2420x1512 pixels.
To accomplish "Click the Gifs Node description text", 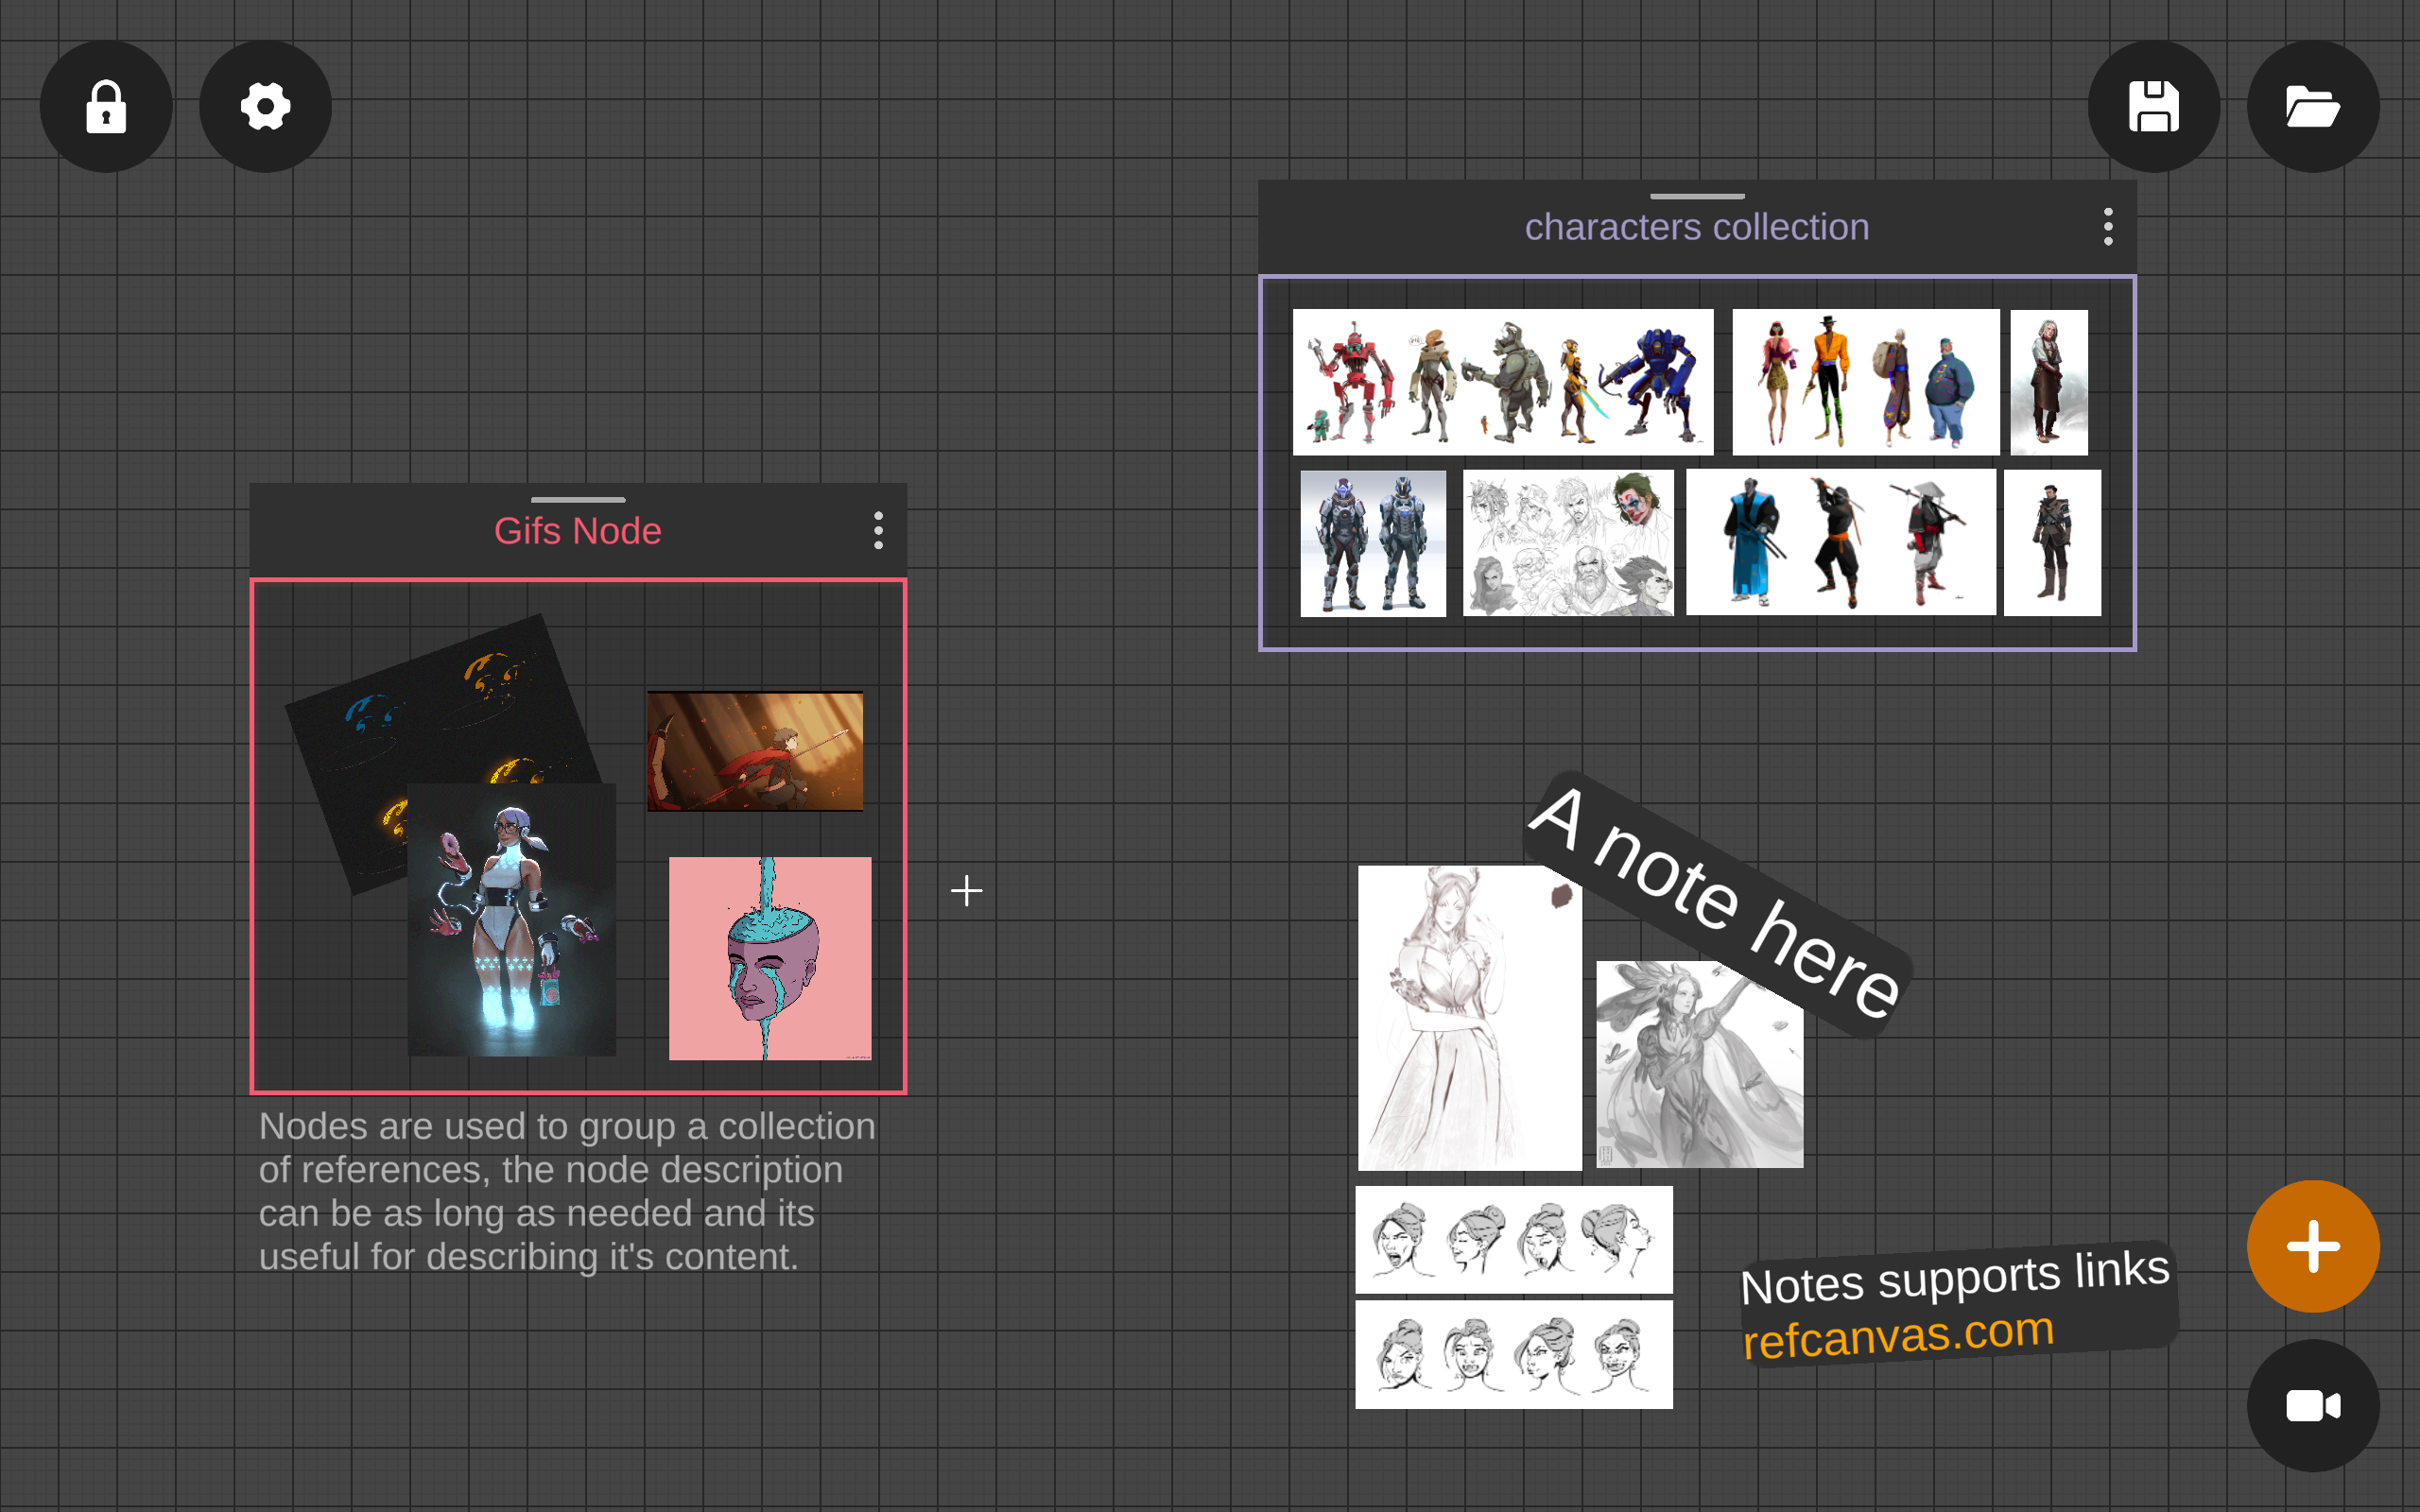I will point(567,1191).
